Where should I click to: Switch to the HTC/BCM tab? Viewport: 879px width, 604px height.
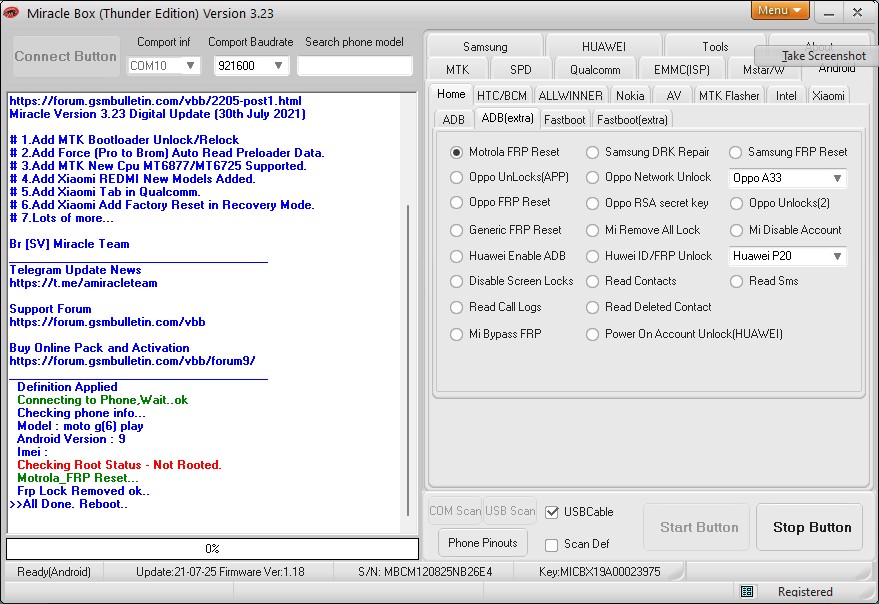[x=502, y=96]
